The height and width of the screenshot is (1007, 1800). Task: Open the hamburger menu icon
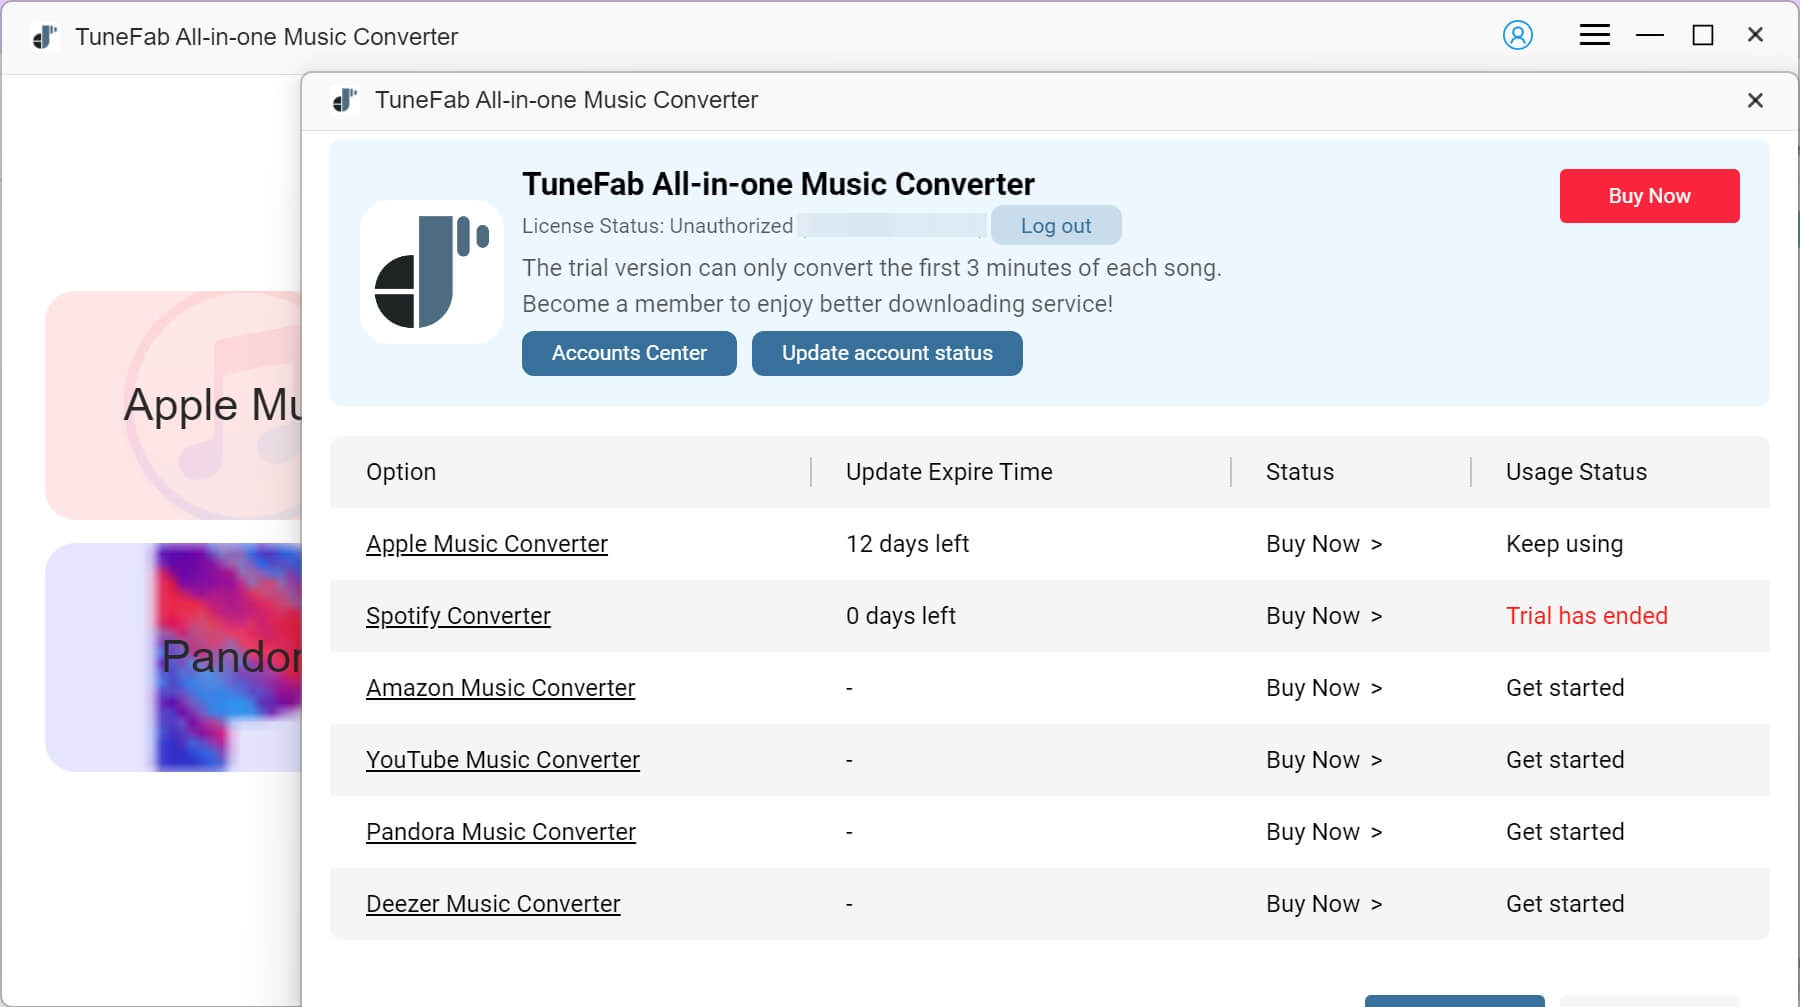(x=1595, y=34)
